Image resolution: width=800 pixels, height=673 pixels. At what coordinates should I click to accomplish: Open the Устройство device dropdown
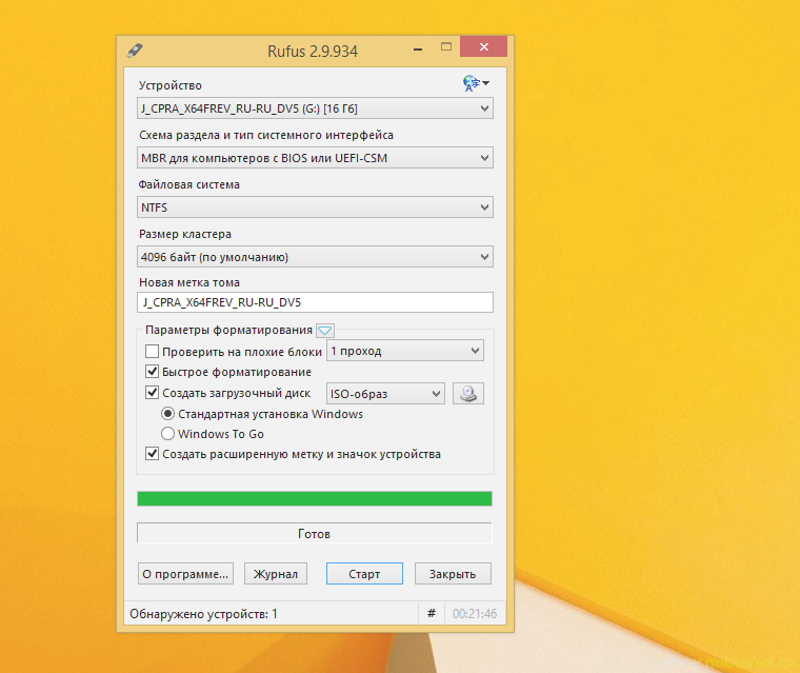click(x=315, y=109)
